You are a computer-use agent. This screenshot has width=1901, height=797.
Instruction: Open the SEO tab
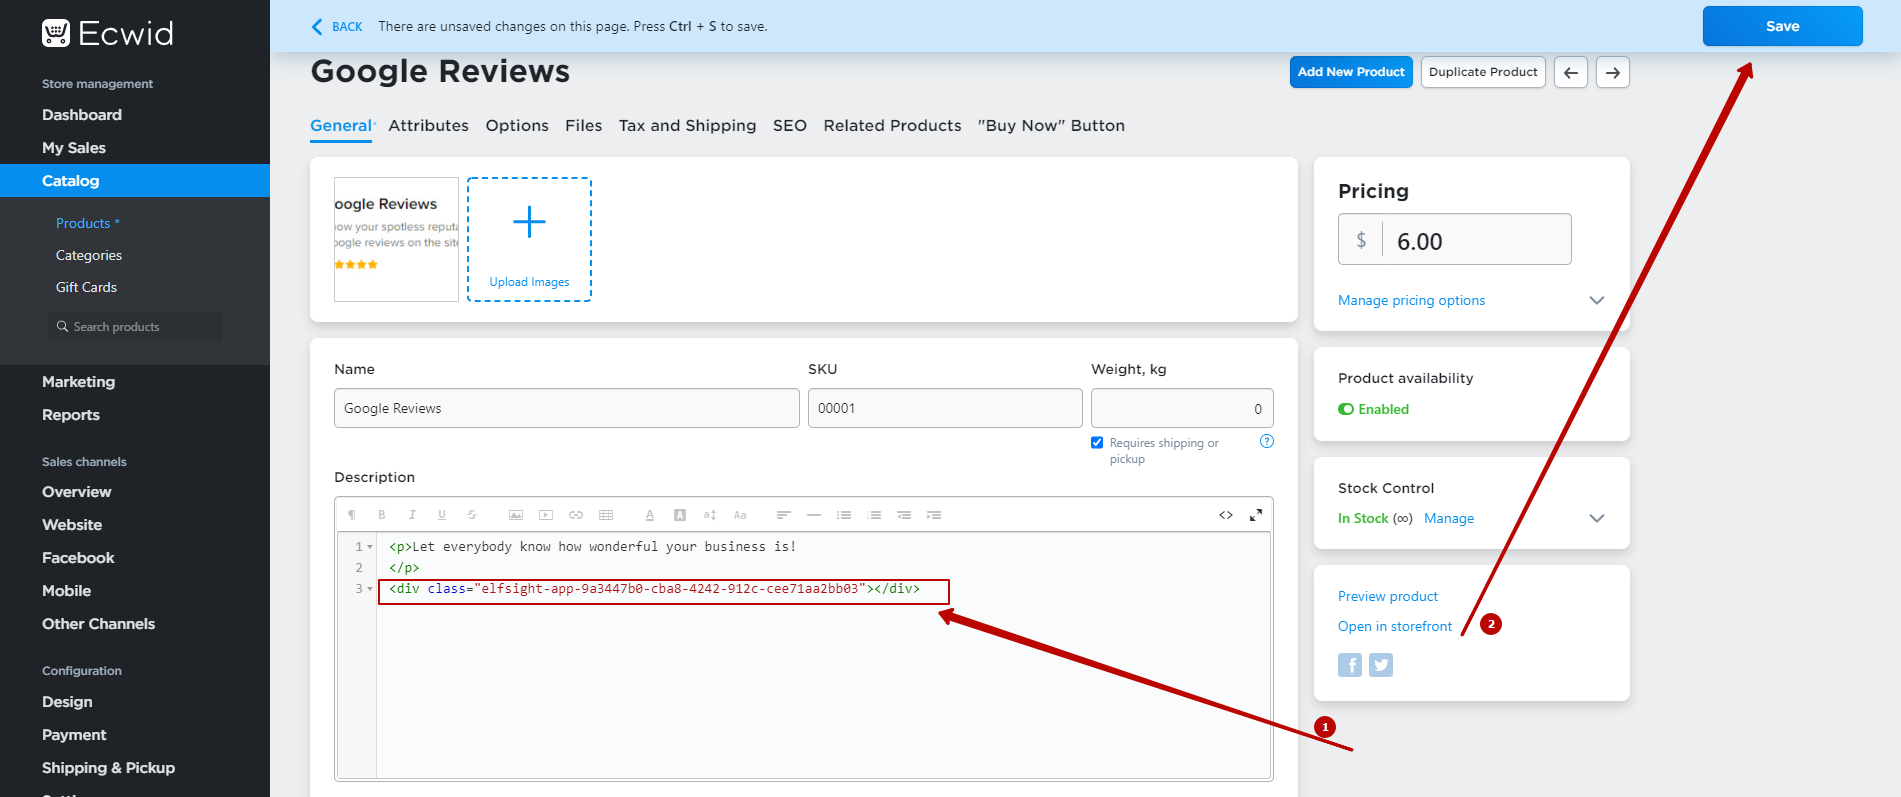click(x=790, y=125)
